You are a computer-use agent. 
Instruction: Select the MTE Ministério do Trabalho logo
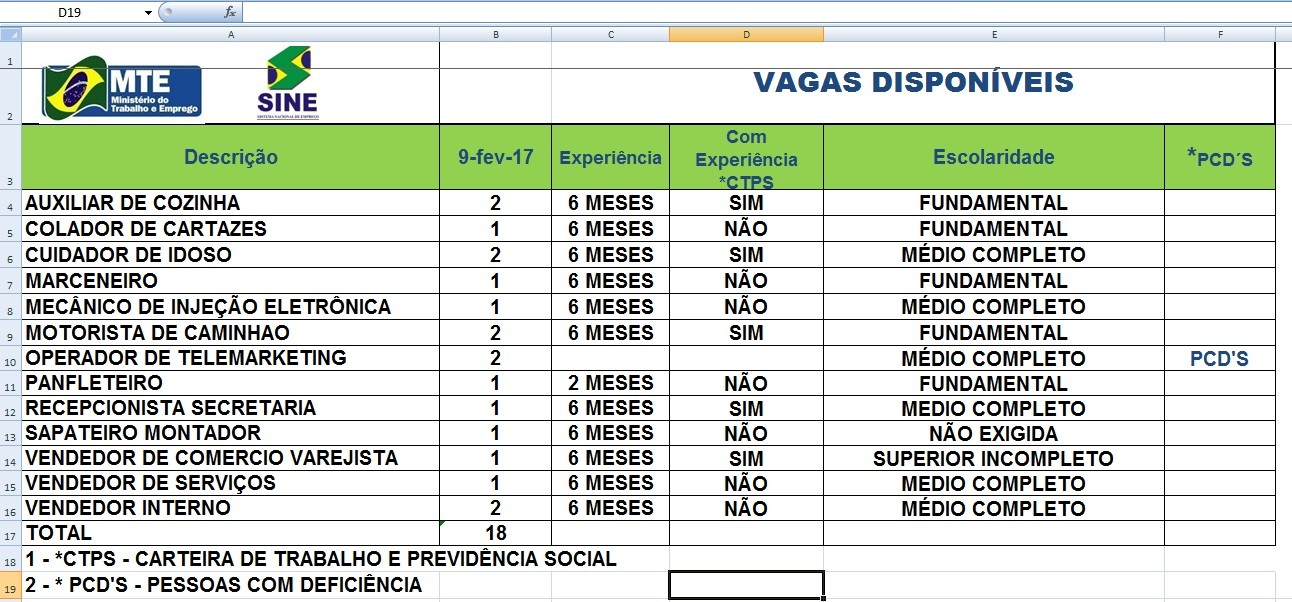[x=122, y=93]
